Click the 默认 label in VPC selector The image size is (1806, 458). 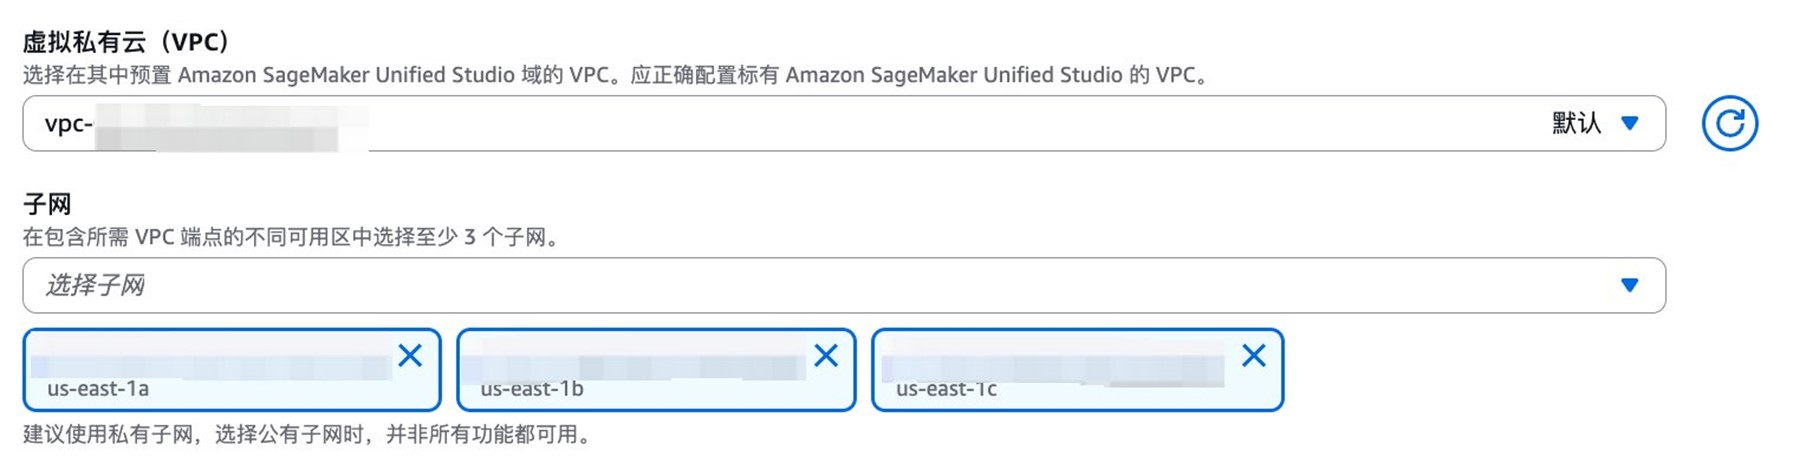tap(1576, 123)
